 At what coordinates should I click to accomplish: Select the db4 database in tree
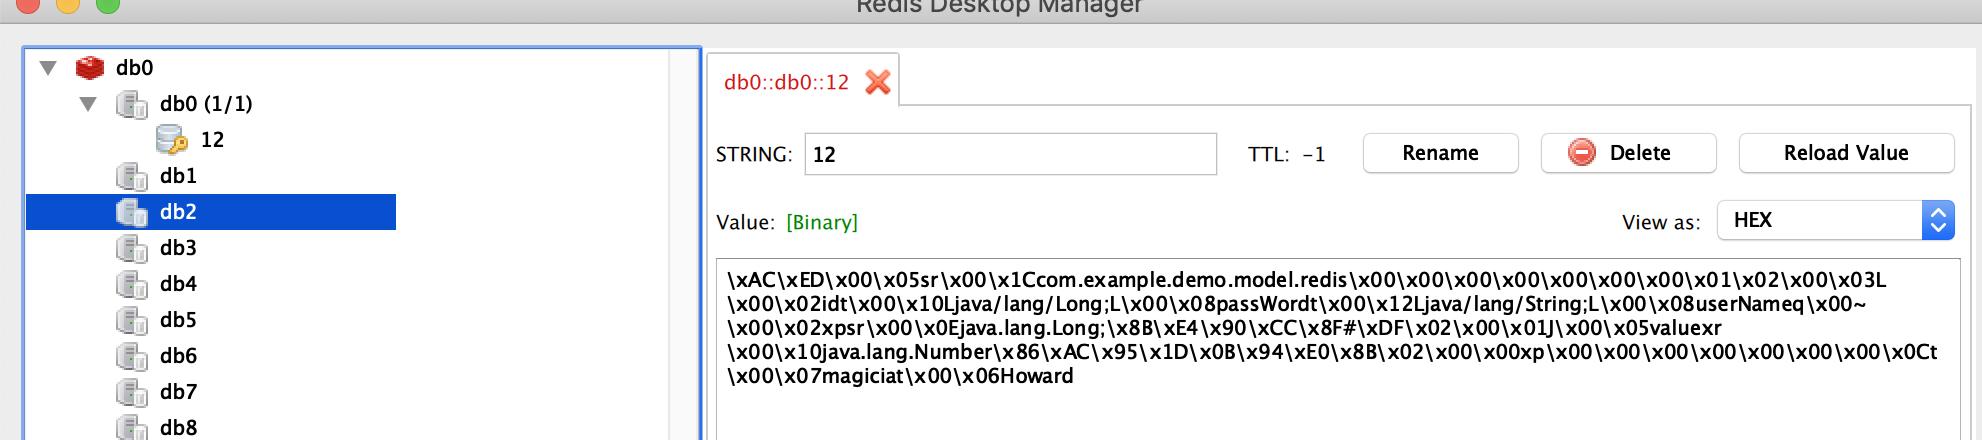178,284
